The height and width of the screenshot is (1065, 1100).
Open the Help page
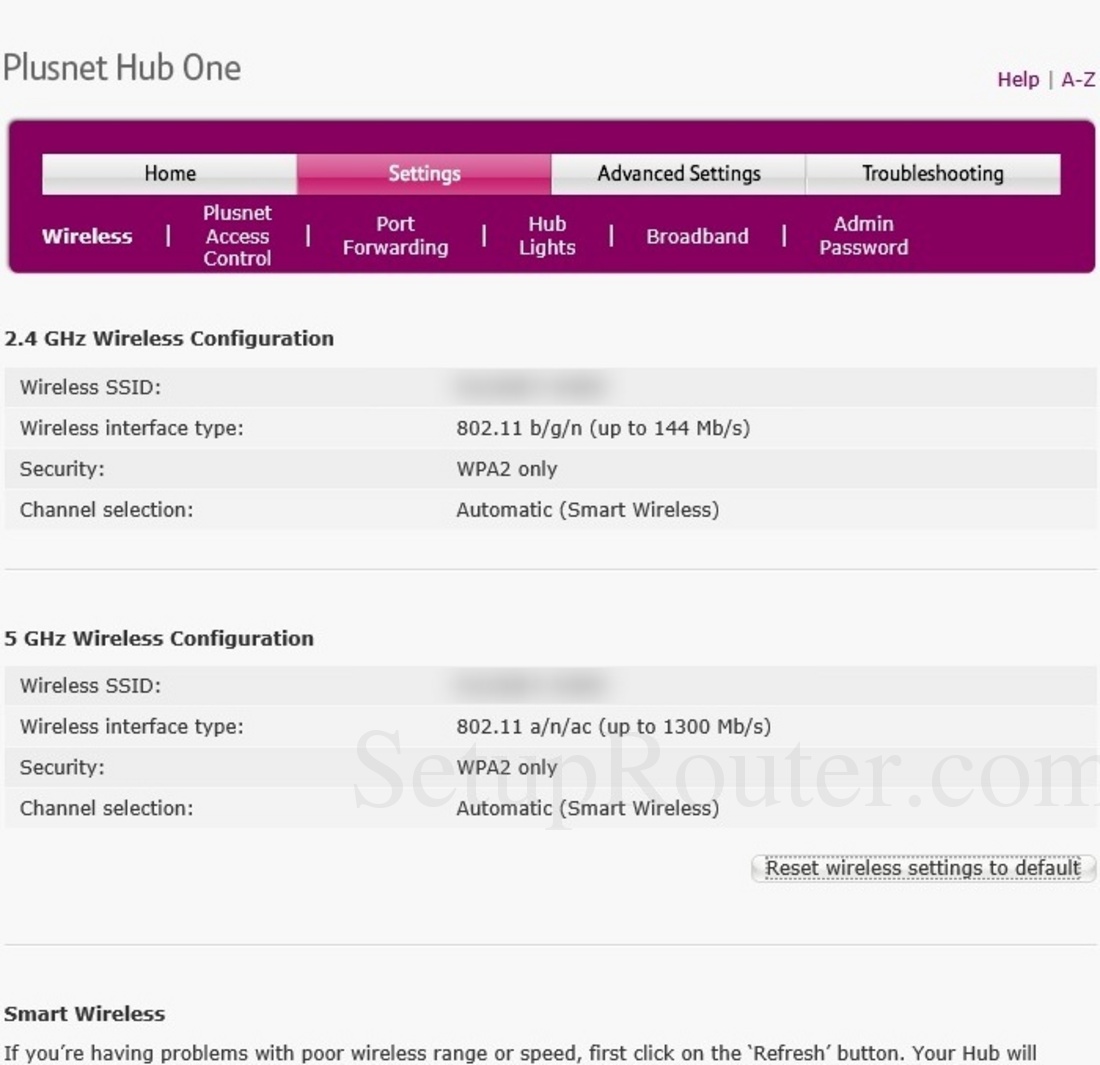[x=1018, y=79]
